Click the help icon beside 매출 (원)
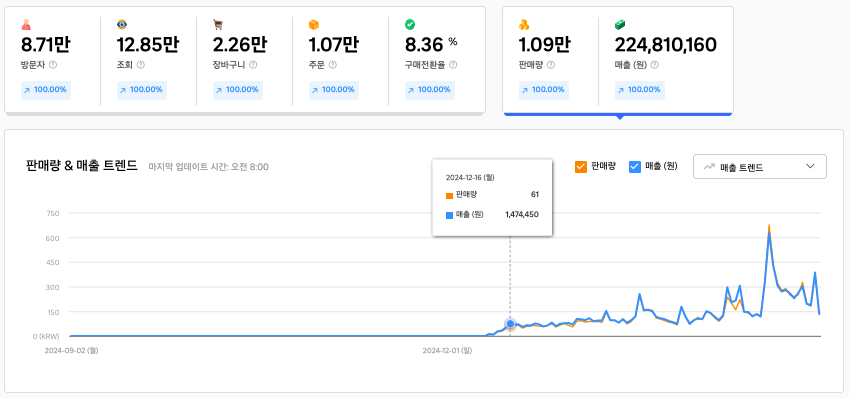Image resolution: width=849 pixels, height=398 pixels. click(x=655, y=65)
